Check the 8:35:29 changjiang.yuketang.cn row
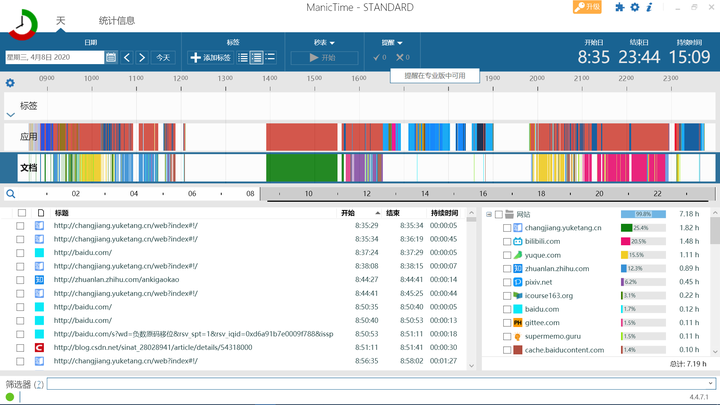This screenshot has width=720, height=405. [20, 226]
